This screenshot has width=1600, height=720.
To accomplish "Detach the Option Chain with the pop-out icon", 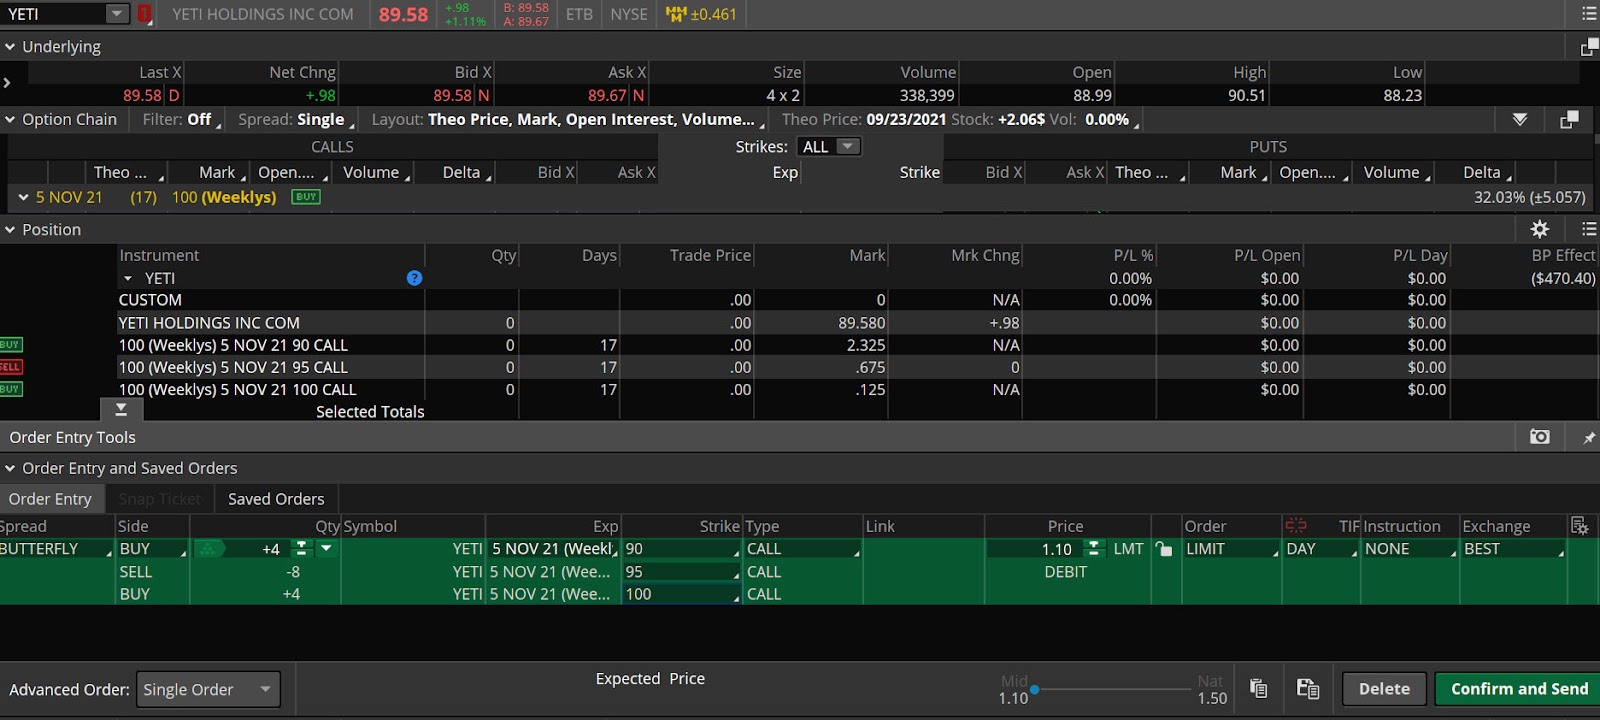I will point(1569,119).
